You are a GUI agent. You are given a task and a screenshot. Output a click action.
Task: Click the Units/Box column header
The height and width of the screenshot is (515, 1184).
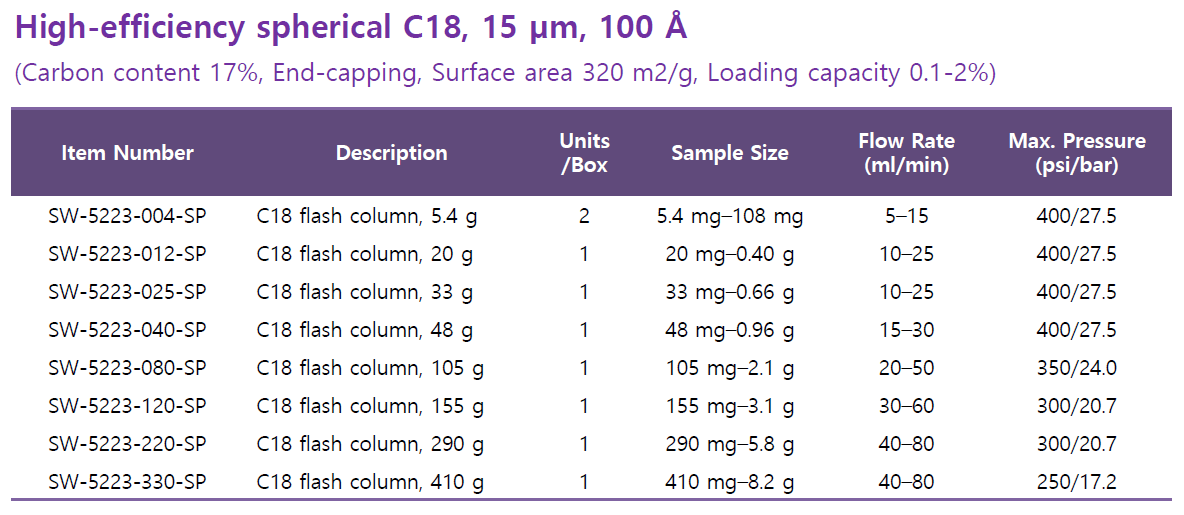(584, 153)
